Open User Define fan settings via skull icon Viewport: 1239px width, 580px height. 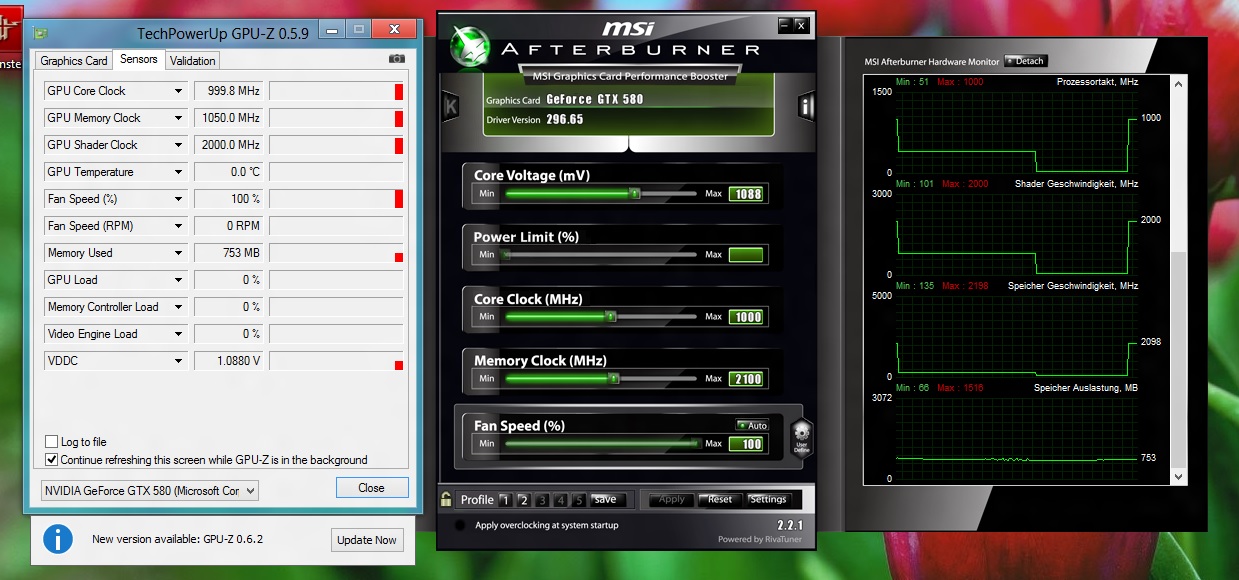[x=801, y=438]
